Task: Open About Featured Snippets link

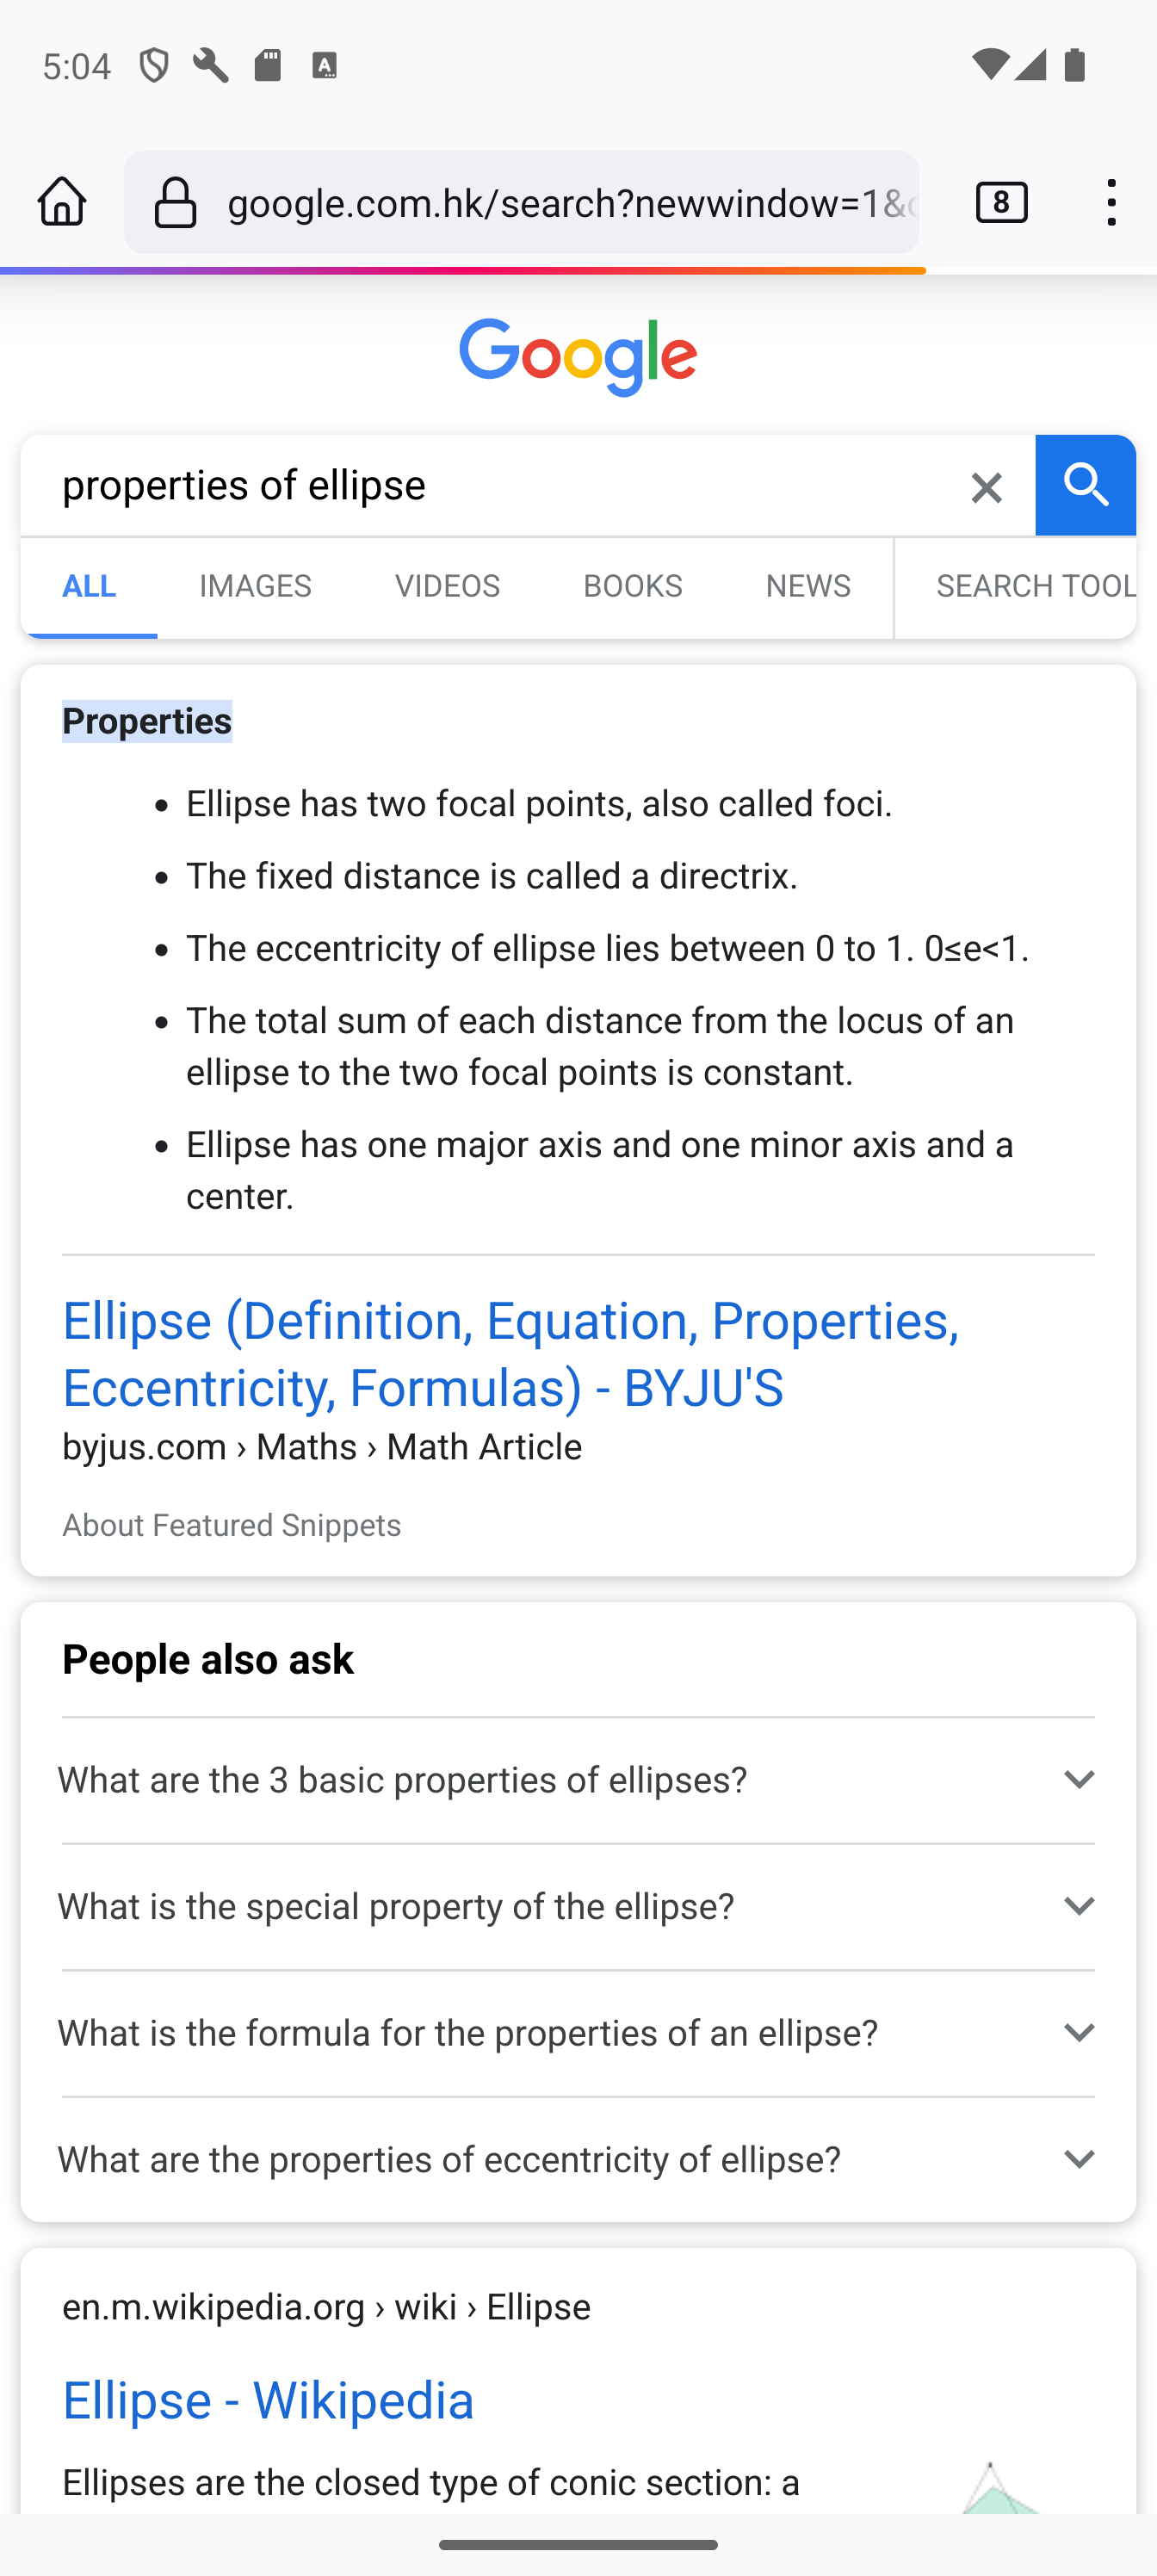Action: tap(231, 1526)
